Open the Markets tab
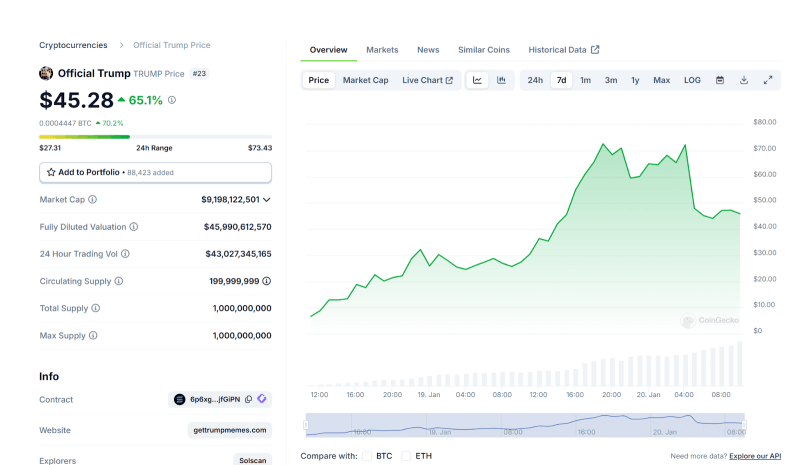800x465 pixels. click(382, 50)
